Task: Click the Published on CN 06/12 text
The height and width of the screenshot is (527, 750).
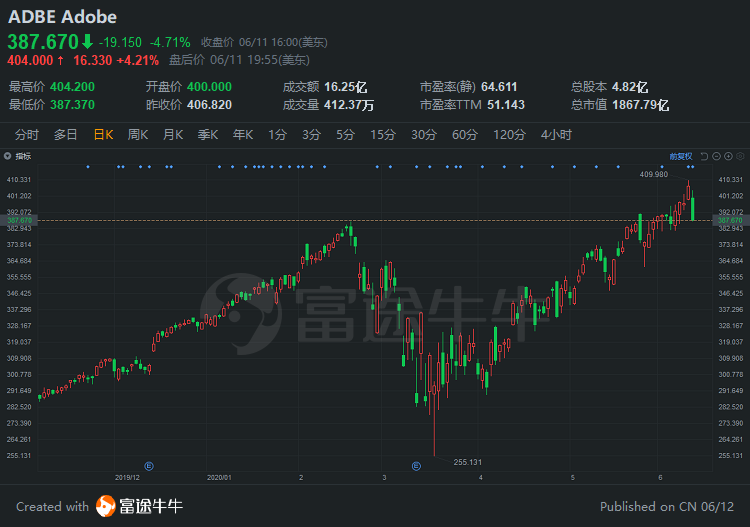Action: (x=667, y=506)
